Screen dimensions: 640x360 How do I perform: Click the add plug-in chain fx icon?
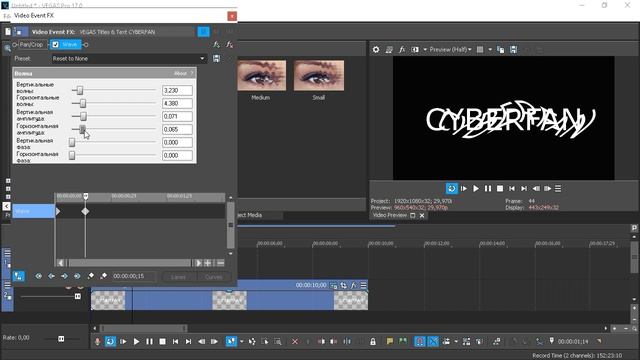pos(216,44)
